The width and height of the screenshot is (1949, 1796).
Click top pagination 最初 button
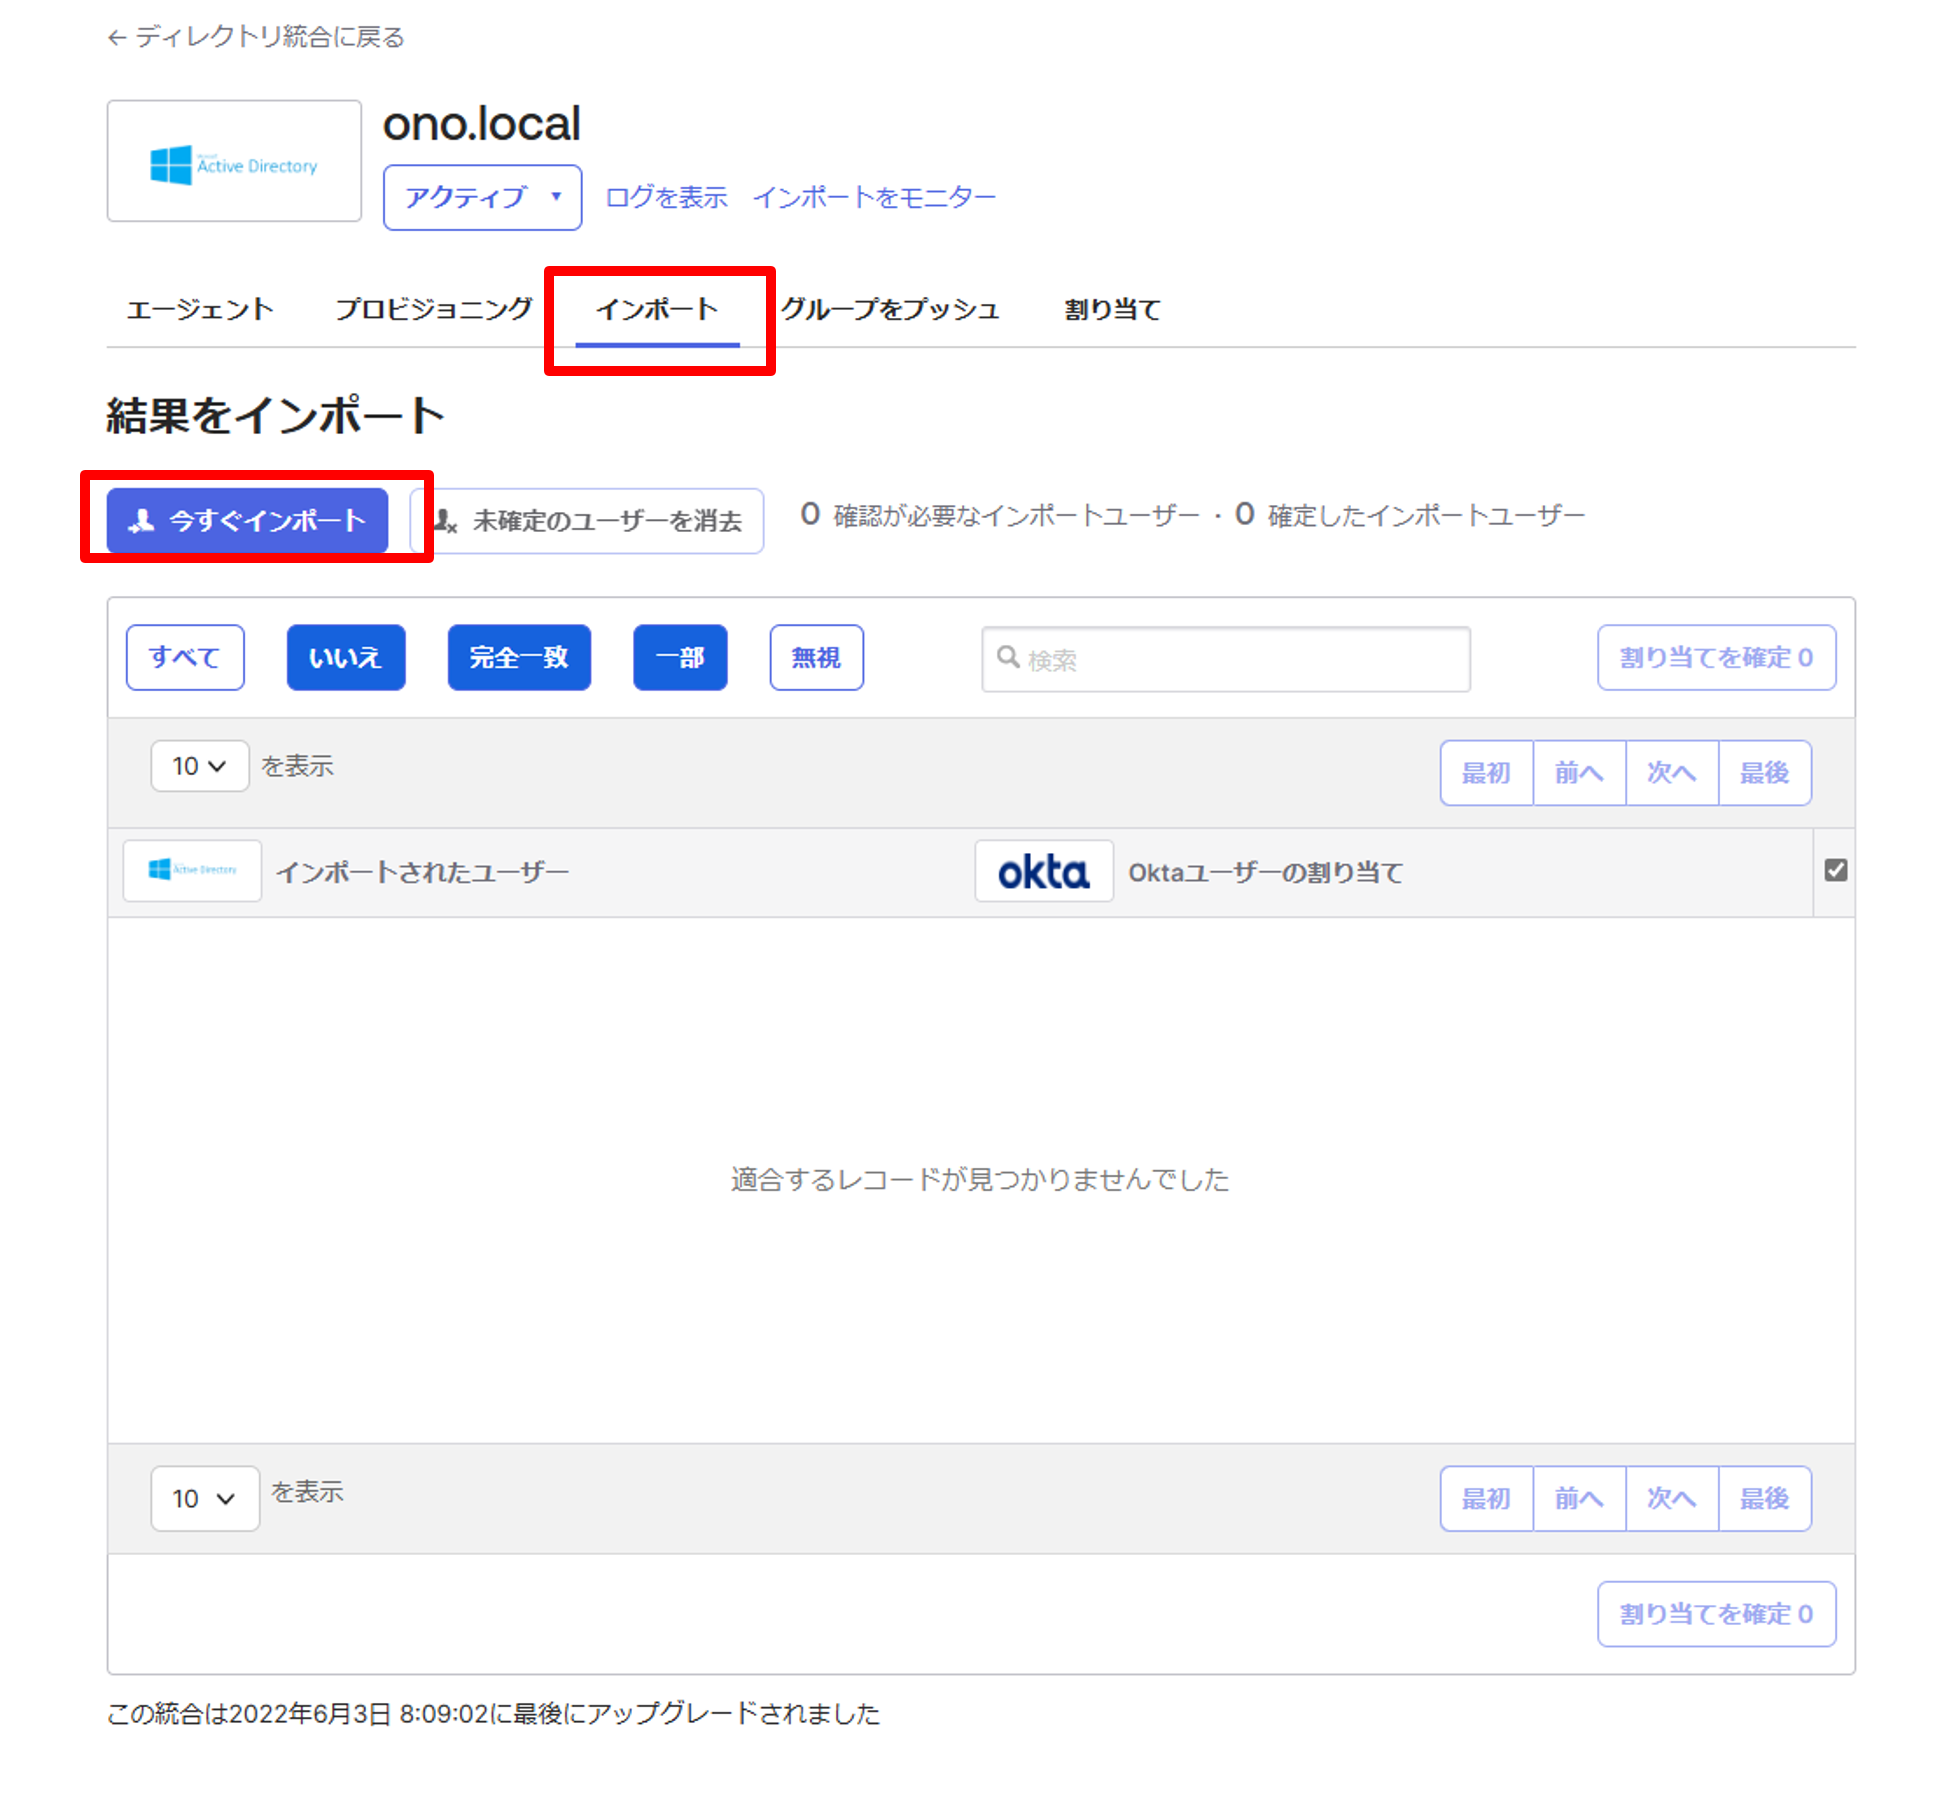coord(1486,773)
